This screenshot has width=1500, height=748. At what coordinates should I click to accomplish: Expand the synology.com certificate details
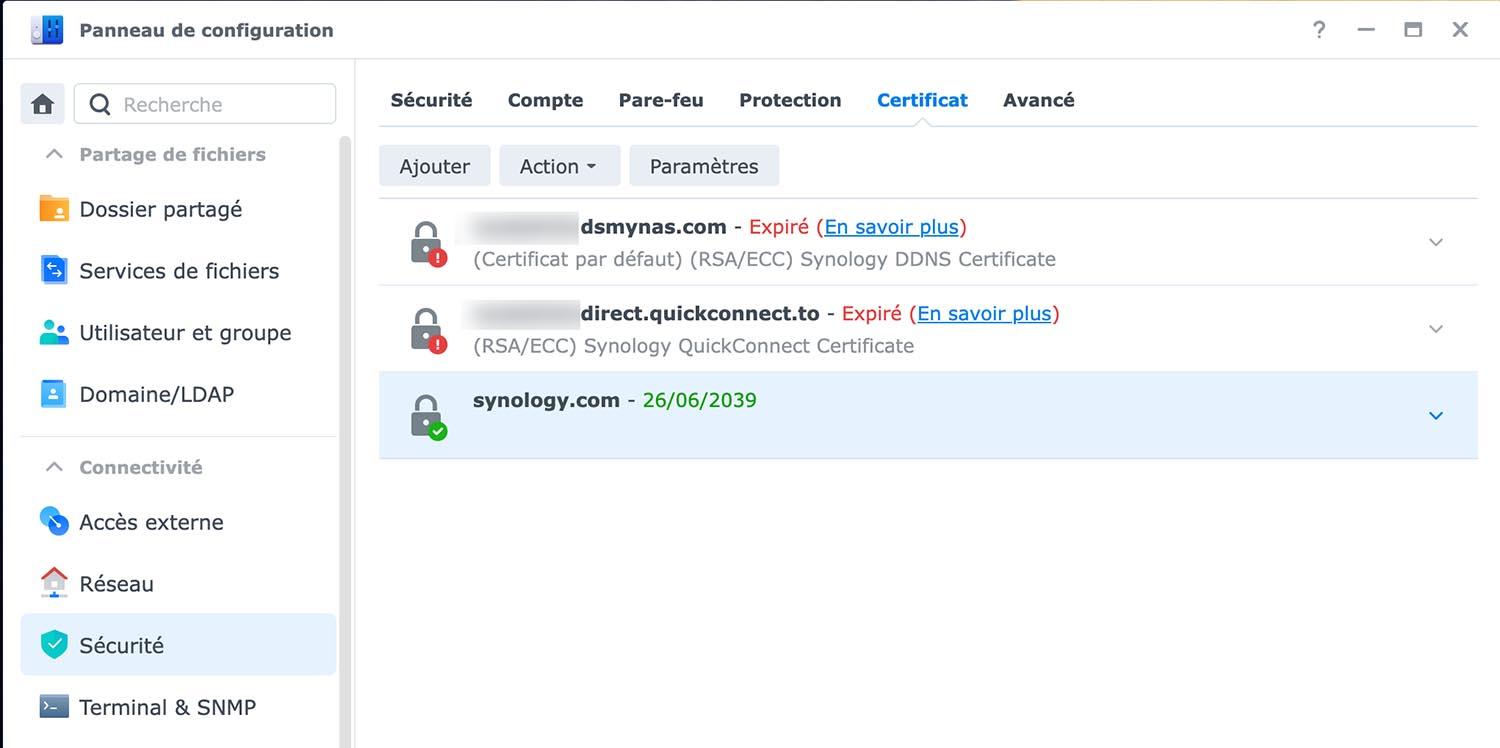tap(1436, 416)
